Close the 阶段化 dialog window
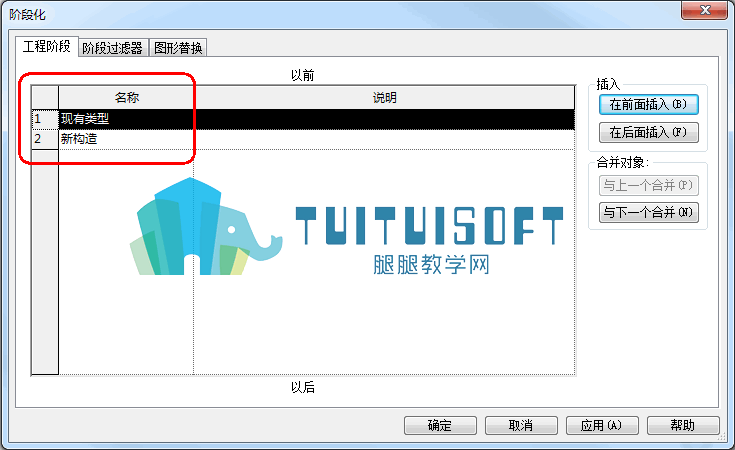 (705, 10)
